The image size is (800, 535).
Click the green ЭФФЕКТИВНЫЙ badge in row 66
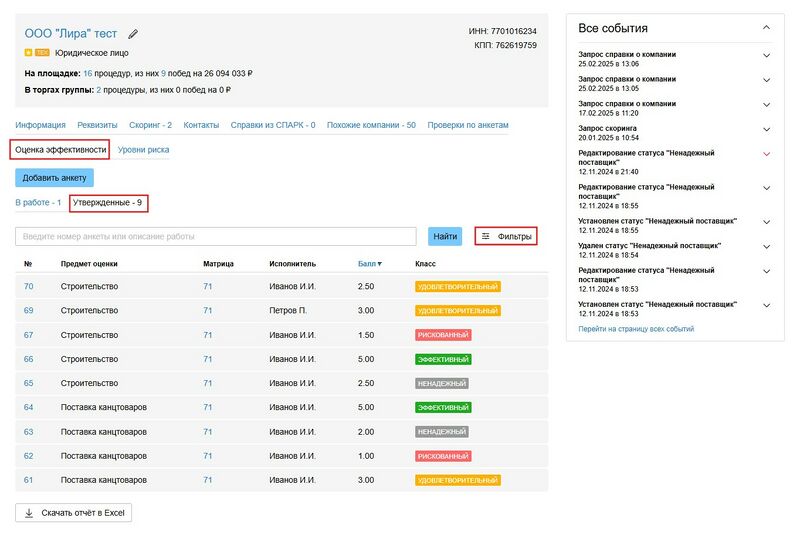[x=443, y=359]
